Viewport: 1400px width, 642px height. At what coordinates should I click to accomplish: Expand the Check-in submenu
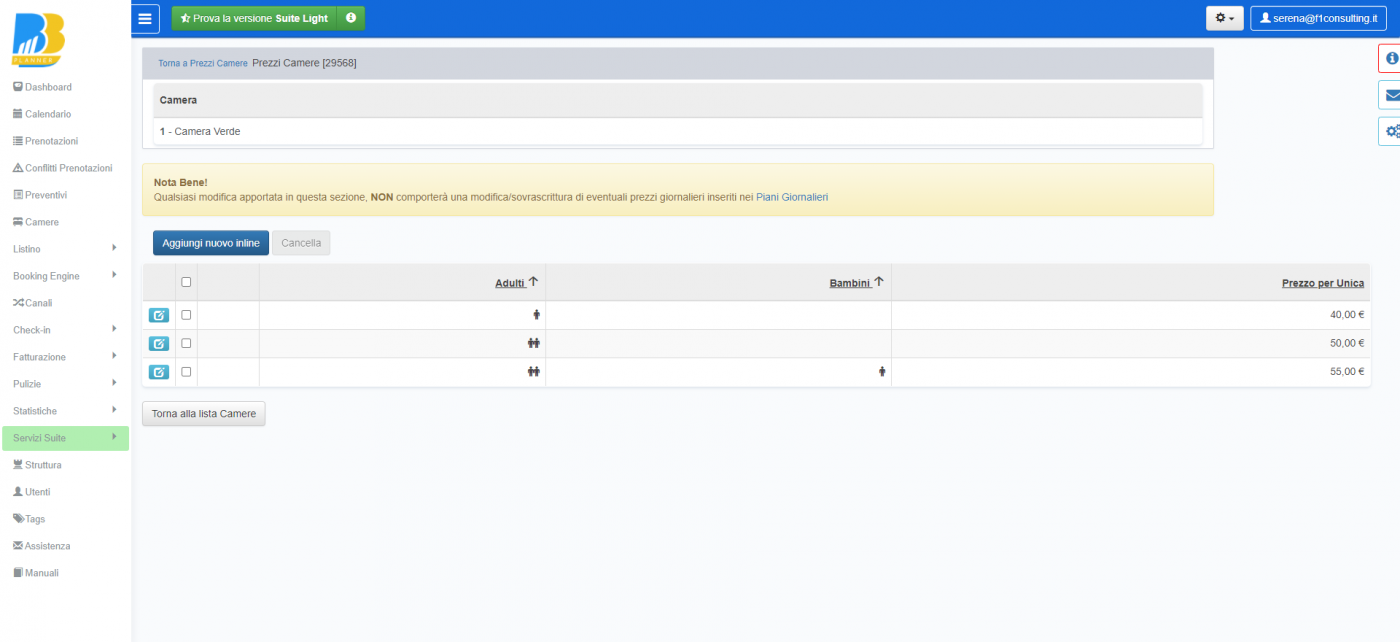(x=65, y=330)
